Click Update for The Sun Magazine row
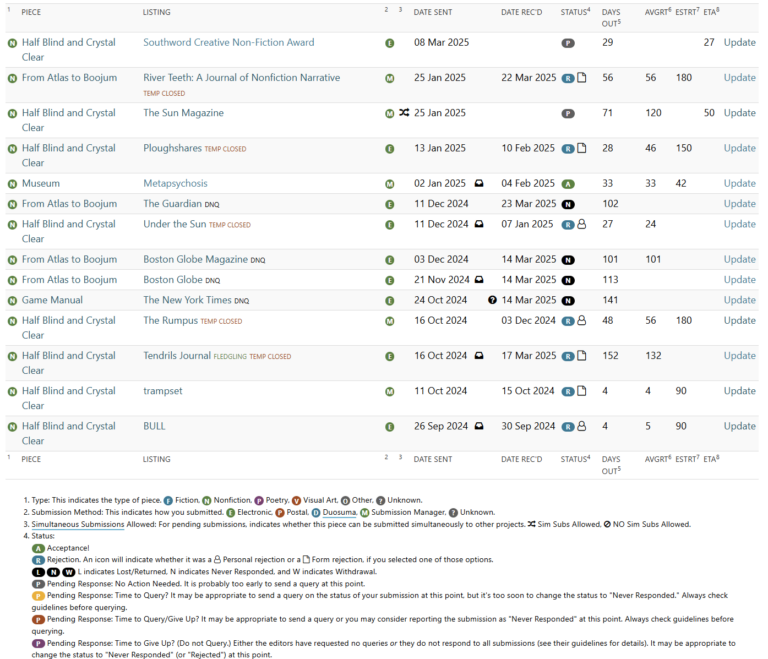768x659 pixels. pos(740,113)
